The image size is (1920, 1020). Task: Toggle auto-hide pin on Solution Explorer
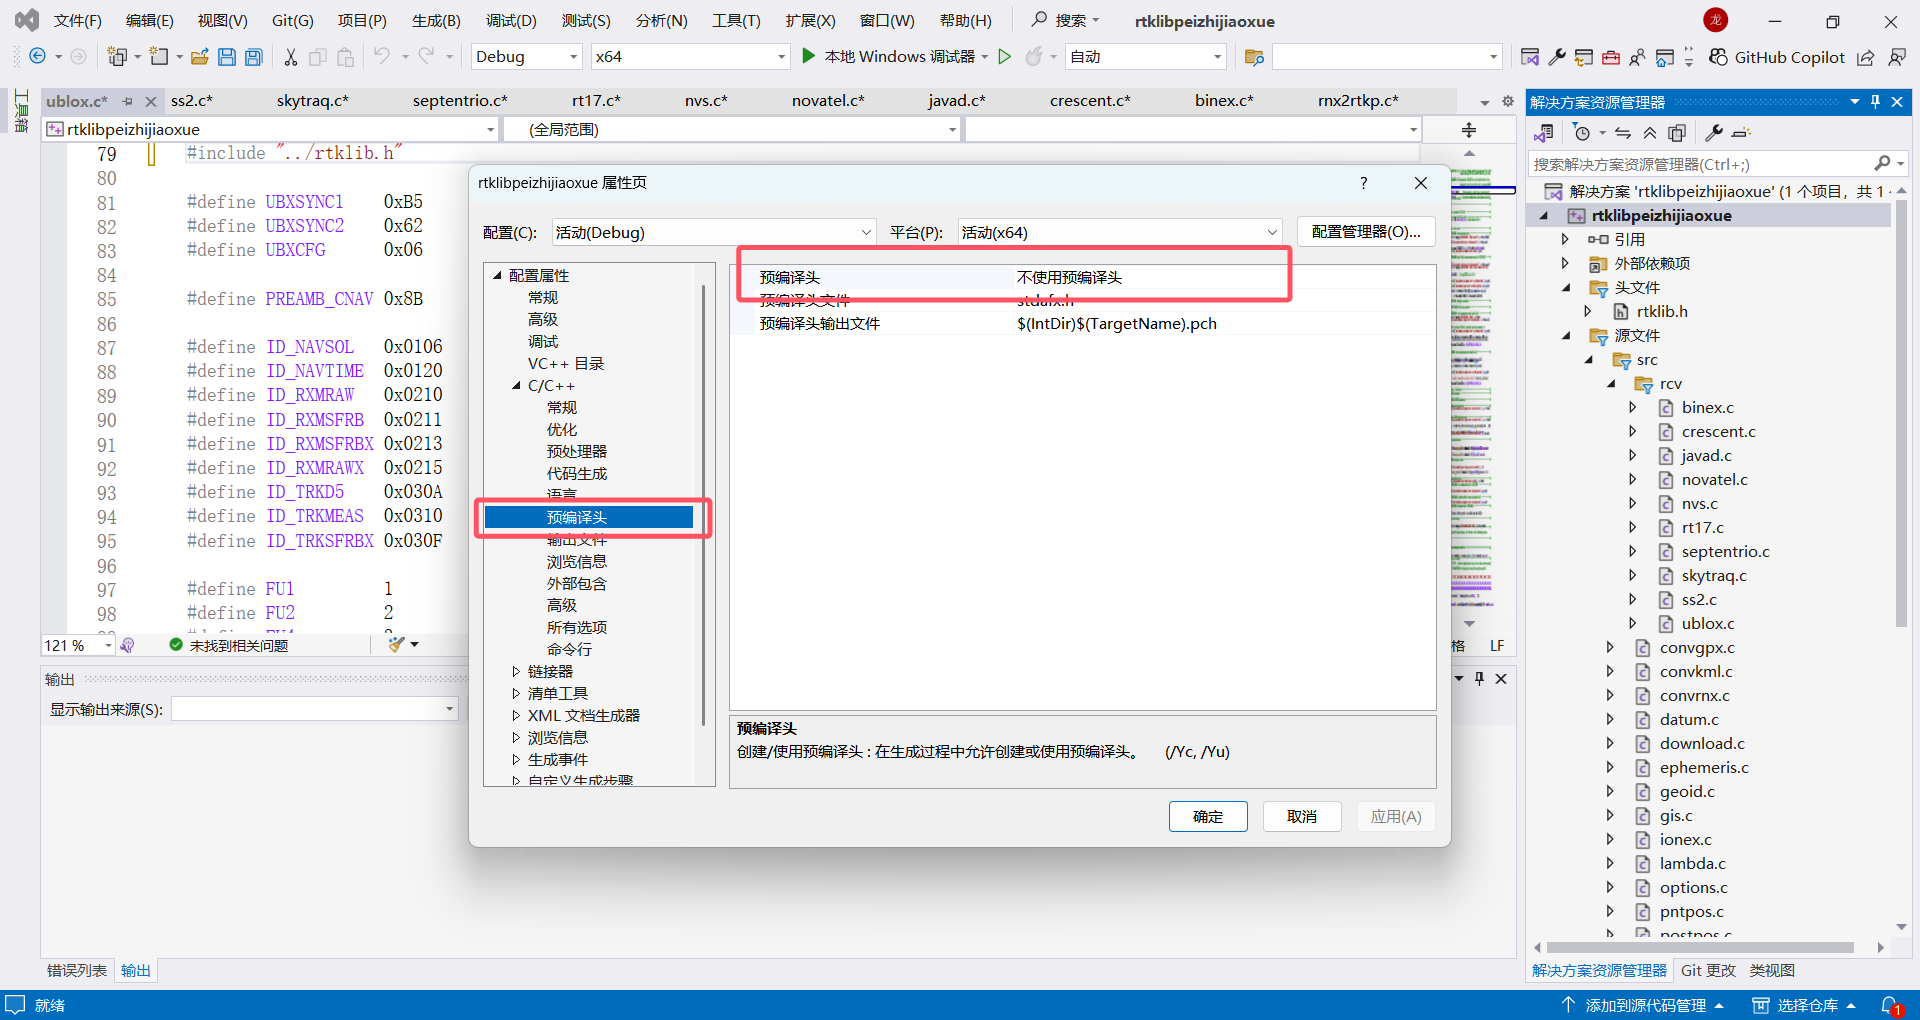[1874, 101]
